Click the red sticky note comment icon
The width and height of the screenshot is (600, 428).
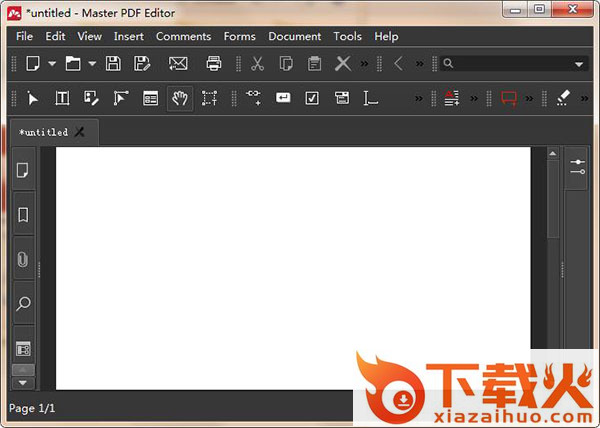click(x=509, y=99)
